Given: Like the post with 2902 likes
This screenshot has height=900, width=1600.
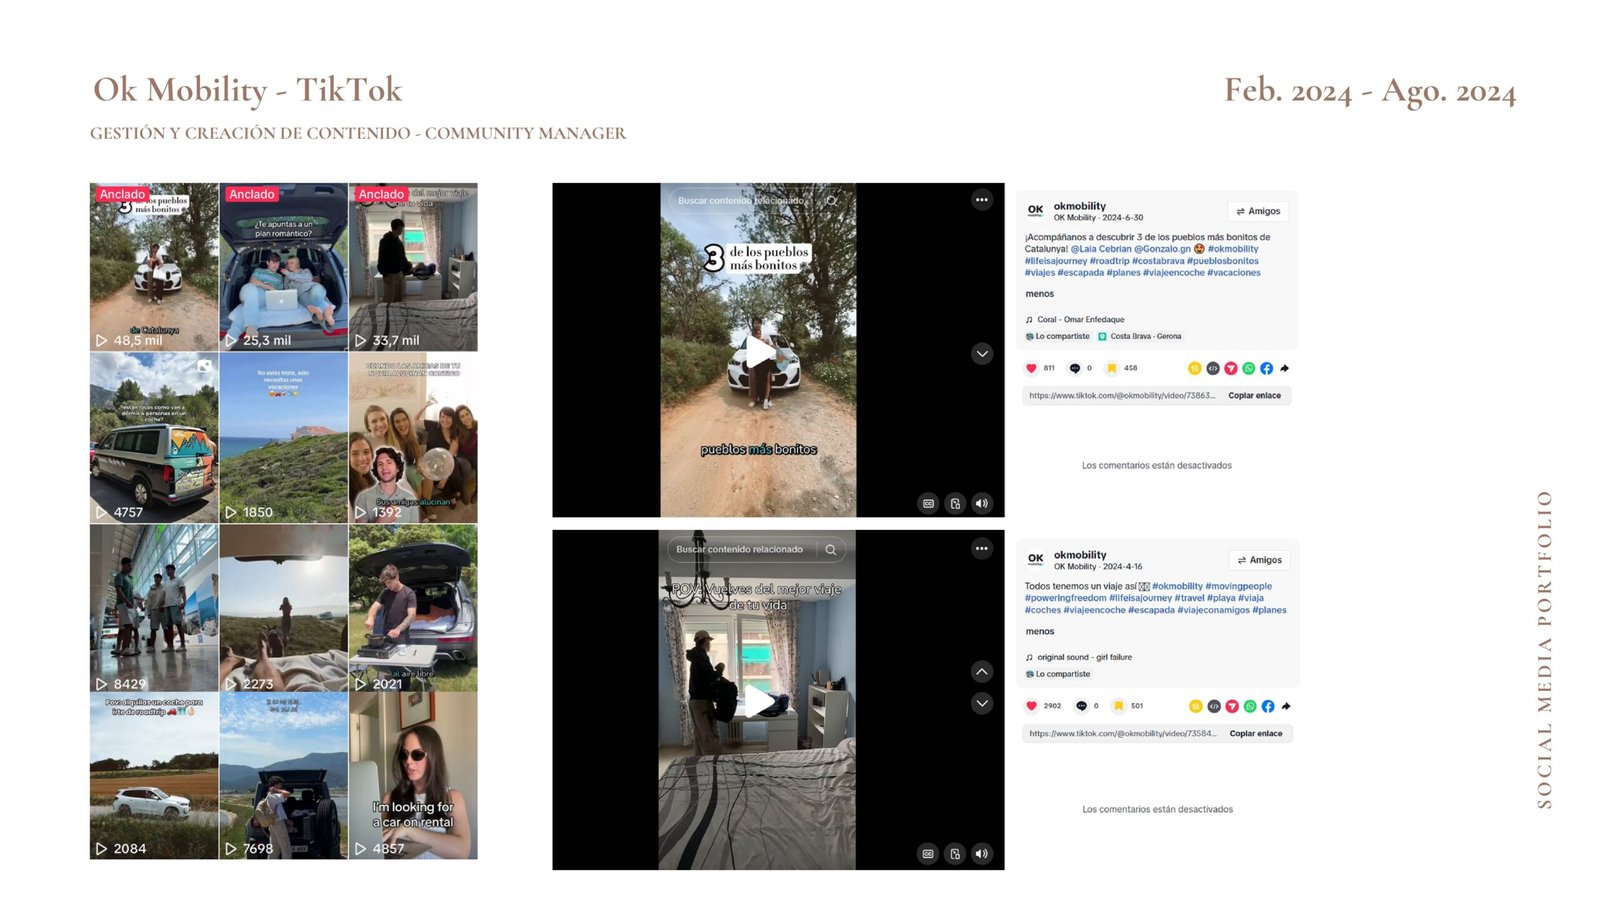Looking at the screenshot, I should pos(1032,706).
